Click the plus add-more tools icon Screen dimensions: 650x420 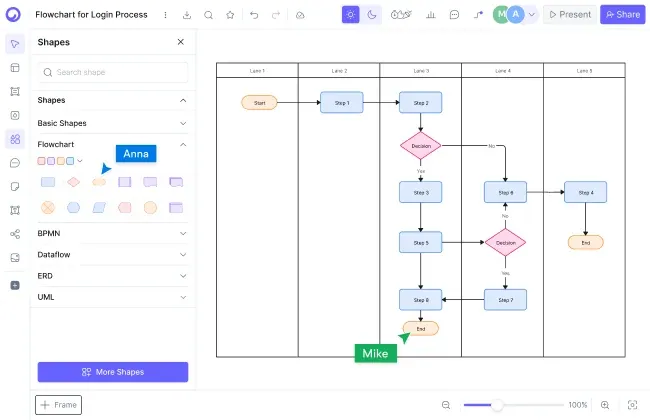[x=15, y=285]
